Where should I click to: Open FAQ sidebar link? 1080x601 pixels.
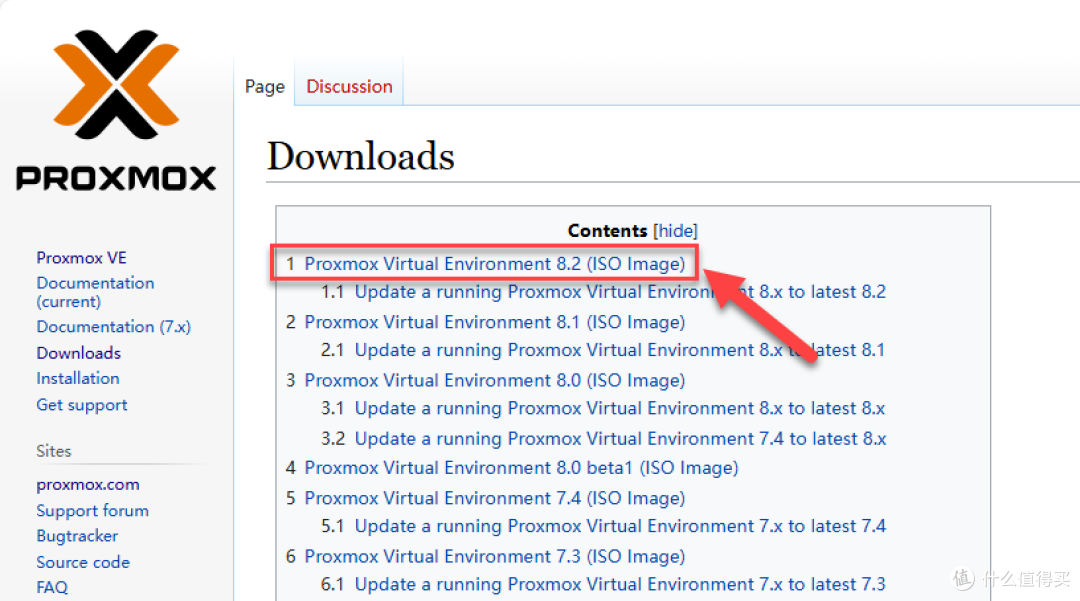52,588
